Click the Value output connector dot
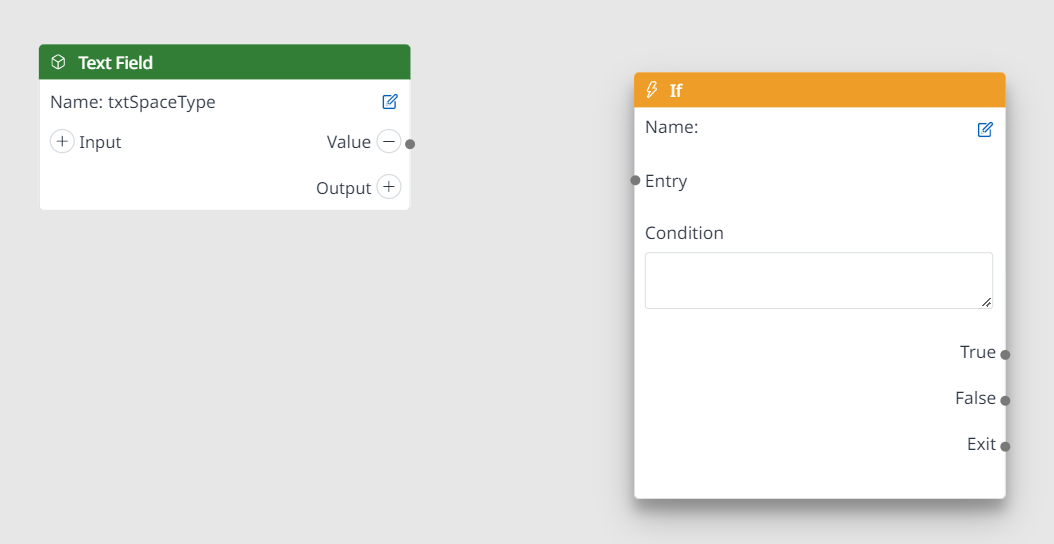The width and height of the screenshot is (1054, 544). coord(410,144)
